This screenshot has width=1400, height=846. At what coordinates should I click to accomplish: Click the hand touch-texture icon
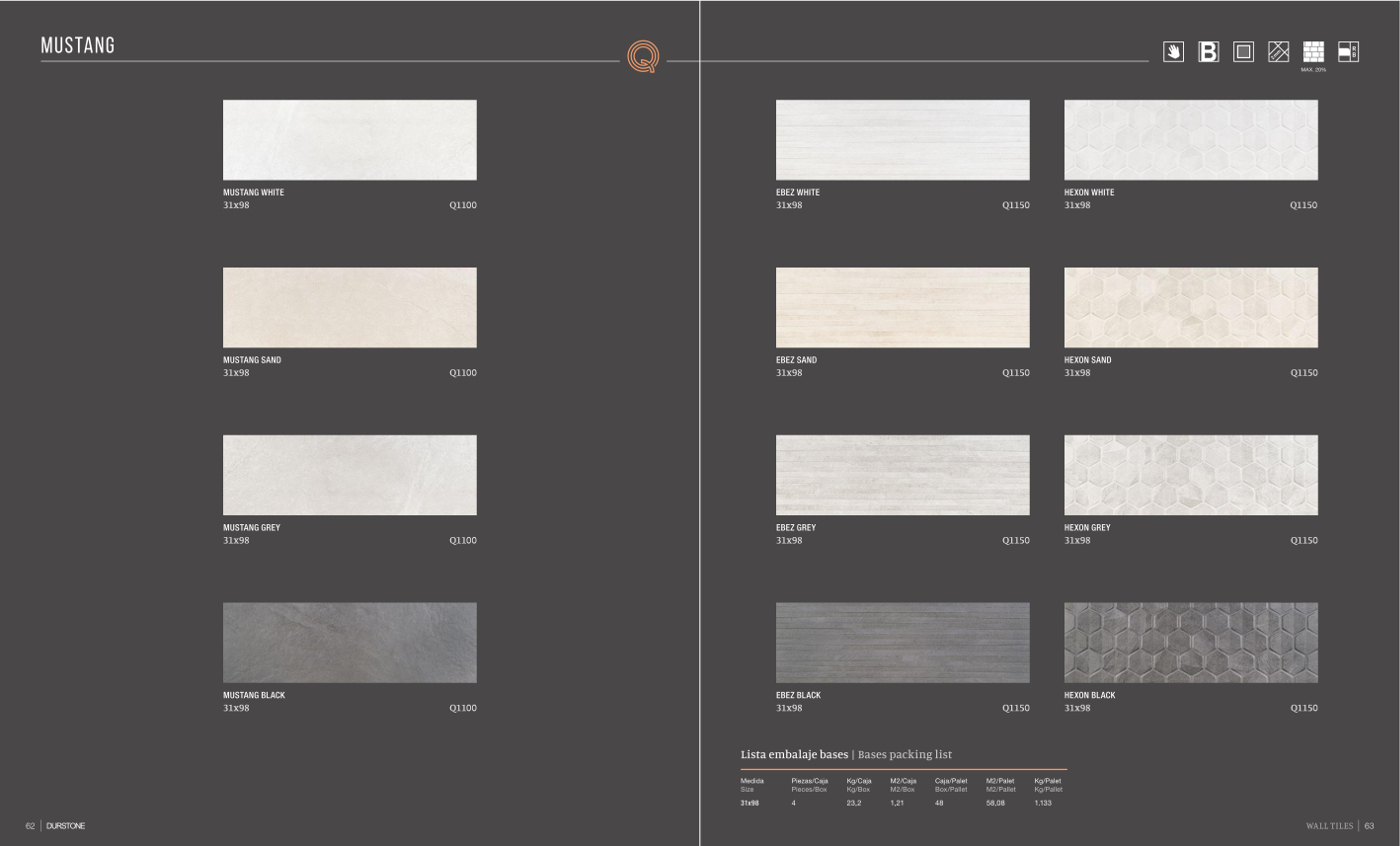tap(1173, 52)
